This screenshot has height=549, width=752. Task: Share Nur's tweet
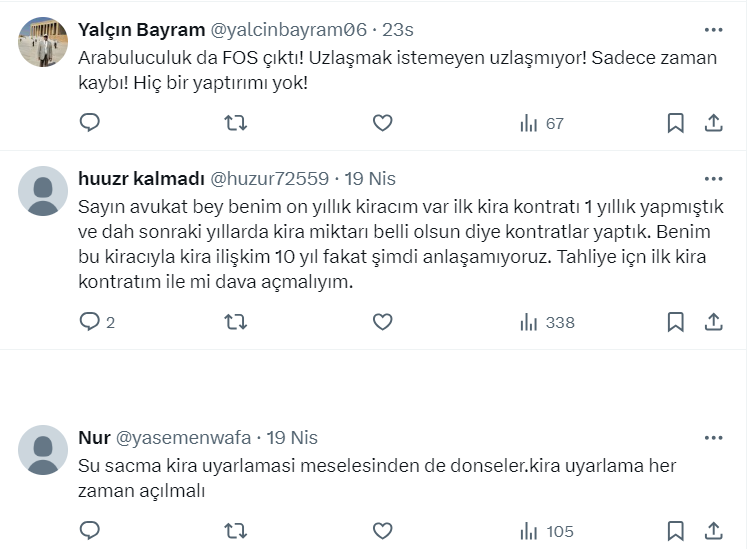pyautogui.click(x=714, y=531)
